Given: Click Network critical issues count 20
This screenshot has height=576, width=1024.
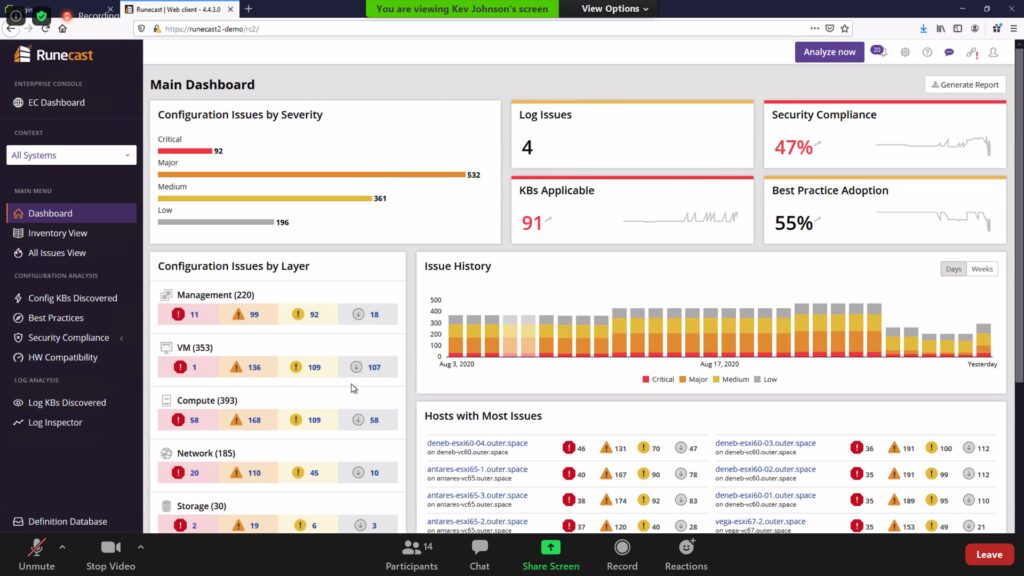Looking at the screenshot, I should point(186,473).
